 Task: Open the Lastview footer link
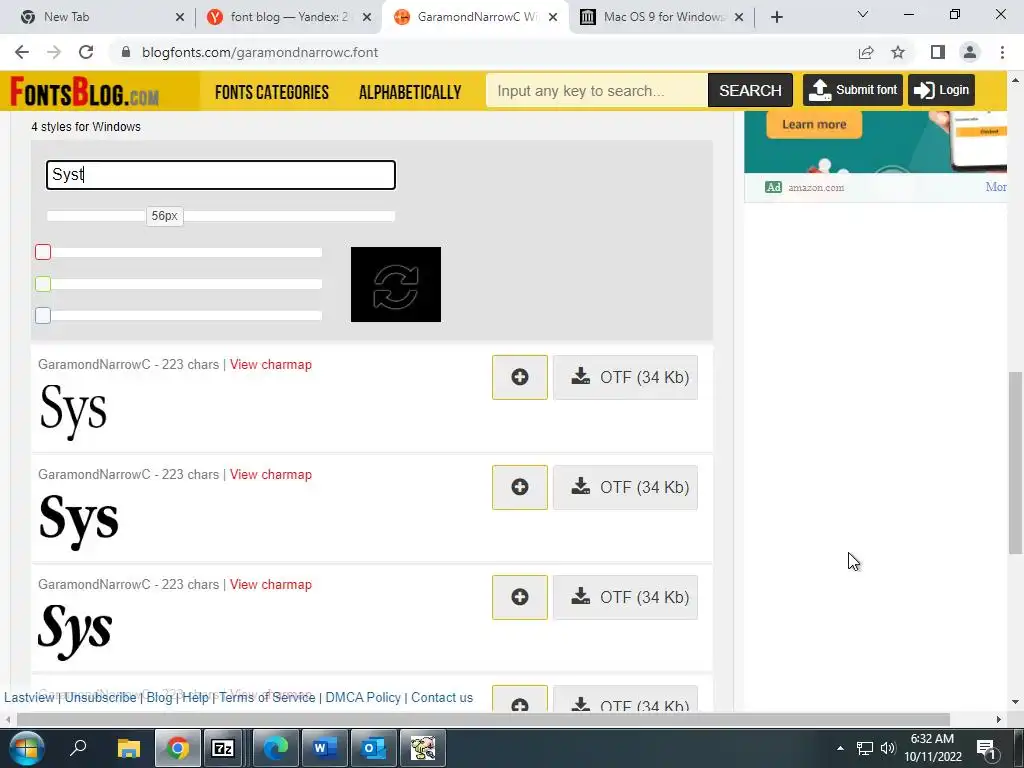[x=29, y=697]
